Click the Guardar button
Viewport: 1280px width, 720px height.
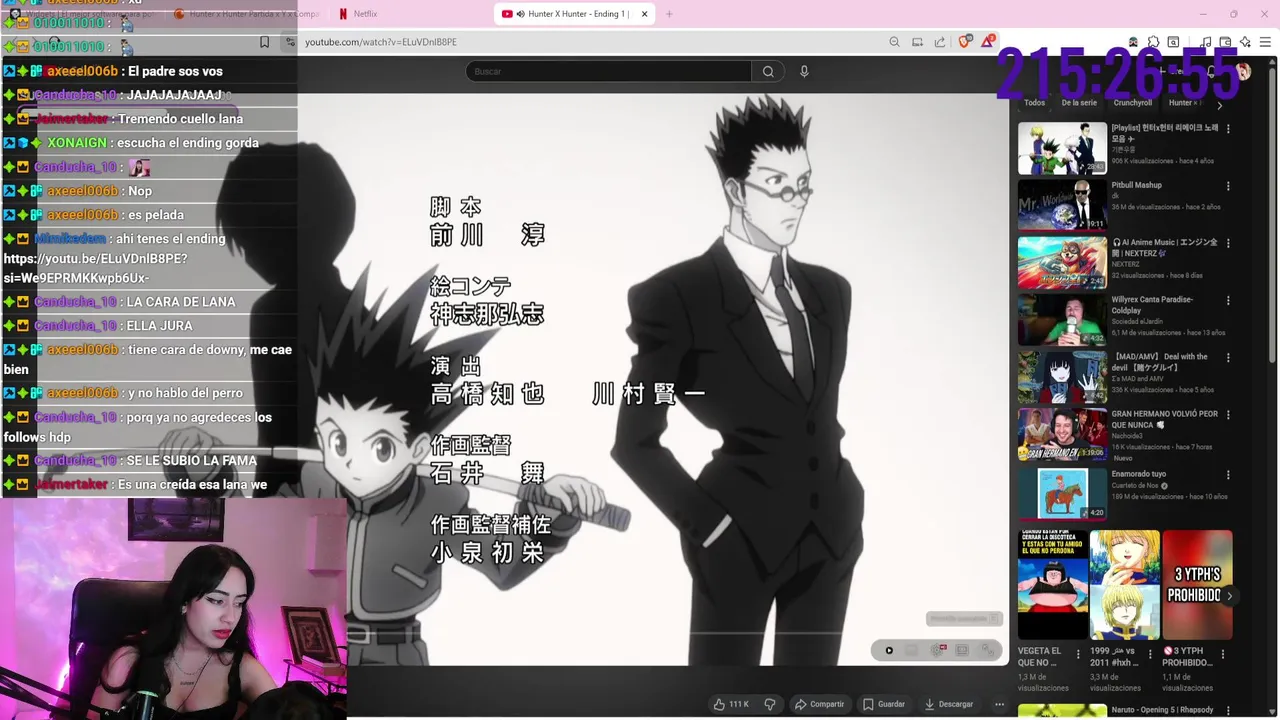coord(884,704)
